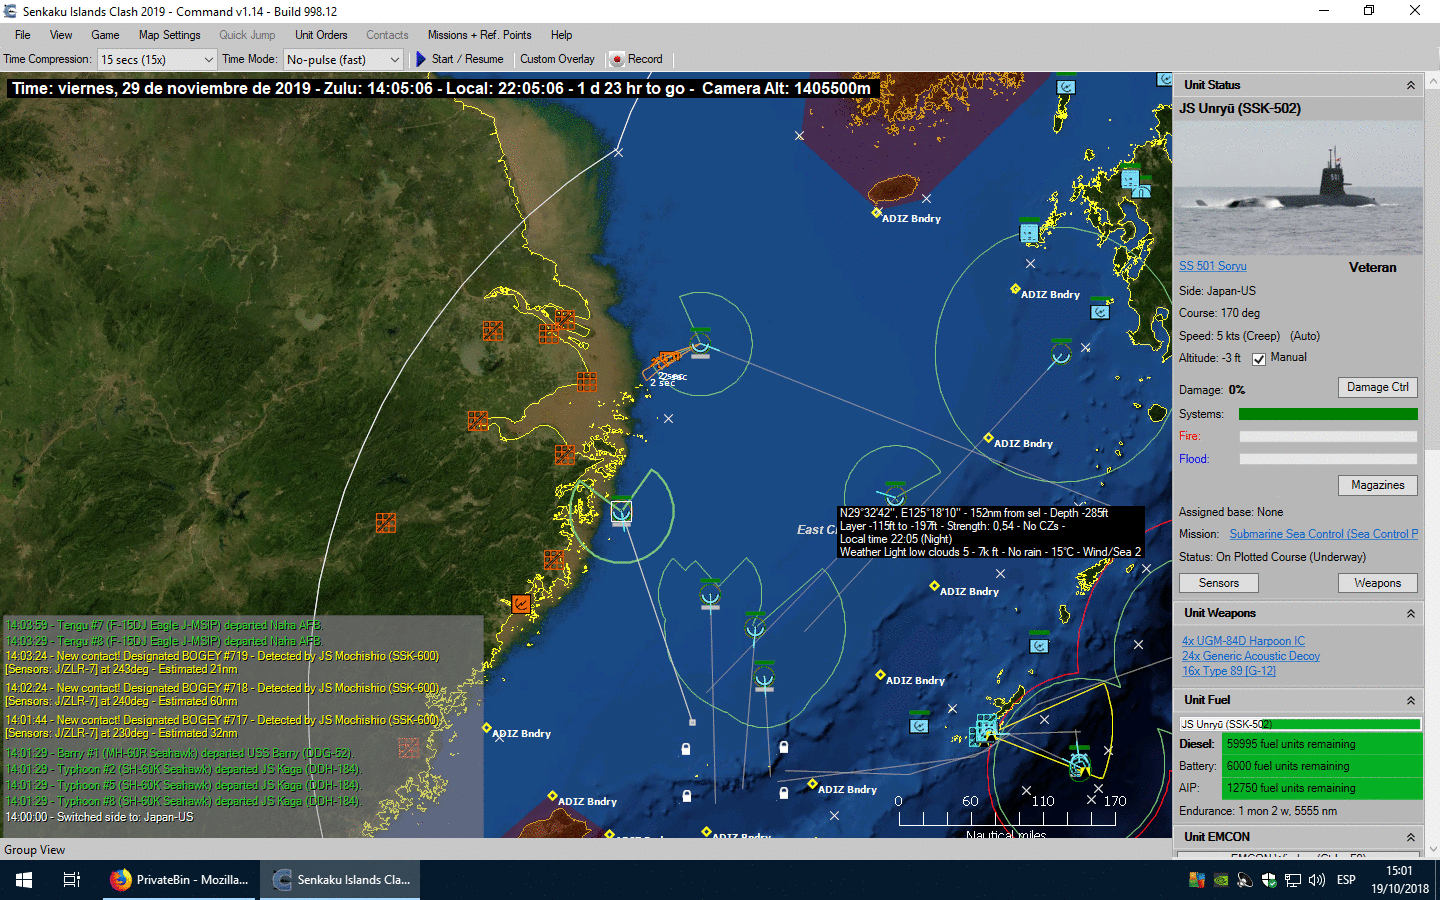Click the Barry #1 Seahawk departed message
The image size is (1440, 900).
179,753
